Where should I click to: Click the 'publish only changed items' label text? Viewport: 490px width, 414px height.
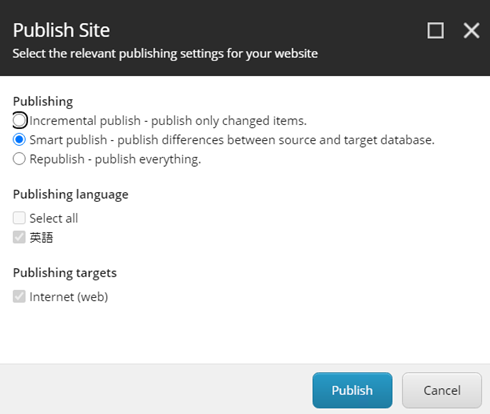pyautogui.click(x=229, y=121)
